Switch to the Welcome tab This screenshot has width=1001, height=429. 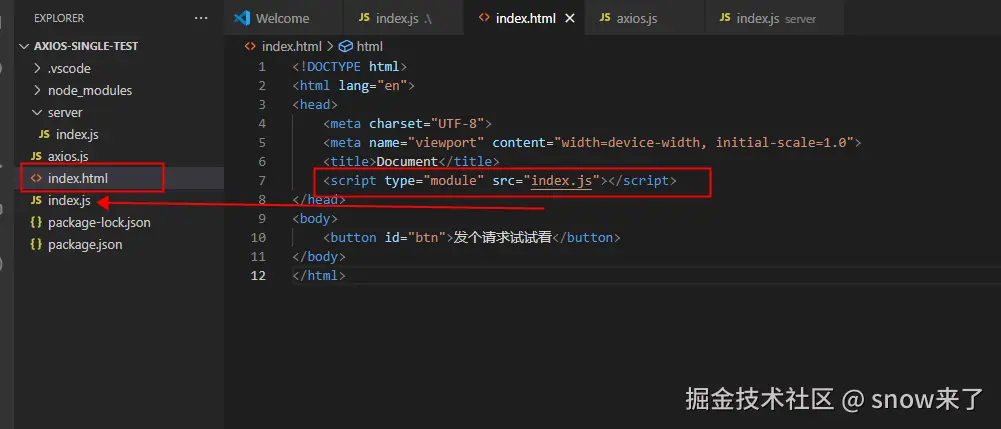pos(282,19)
